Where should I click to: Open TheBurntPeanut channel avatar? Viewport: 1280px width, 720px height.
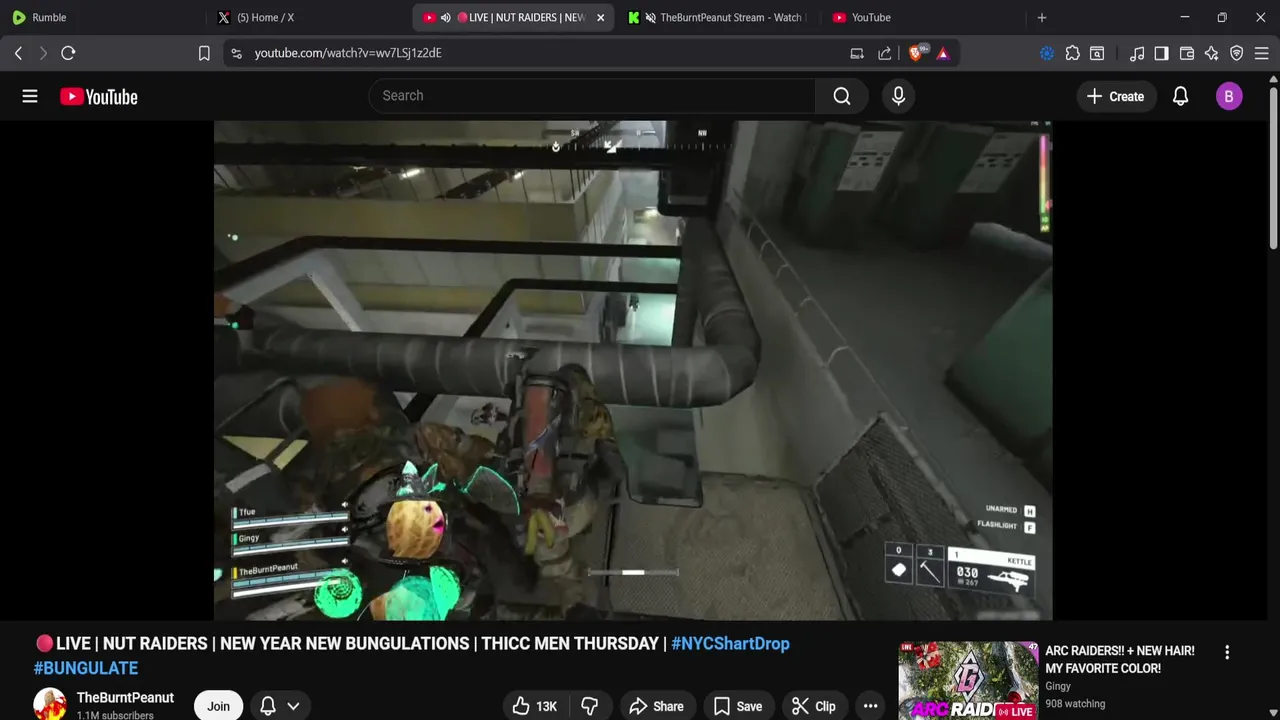[x=50, y=704]
